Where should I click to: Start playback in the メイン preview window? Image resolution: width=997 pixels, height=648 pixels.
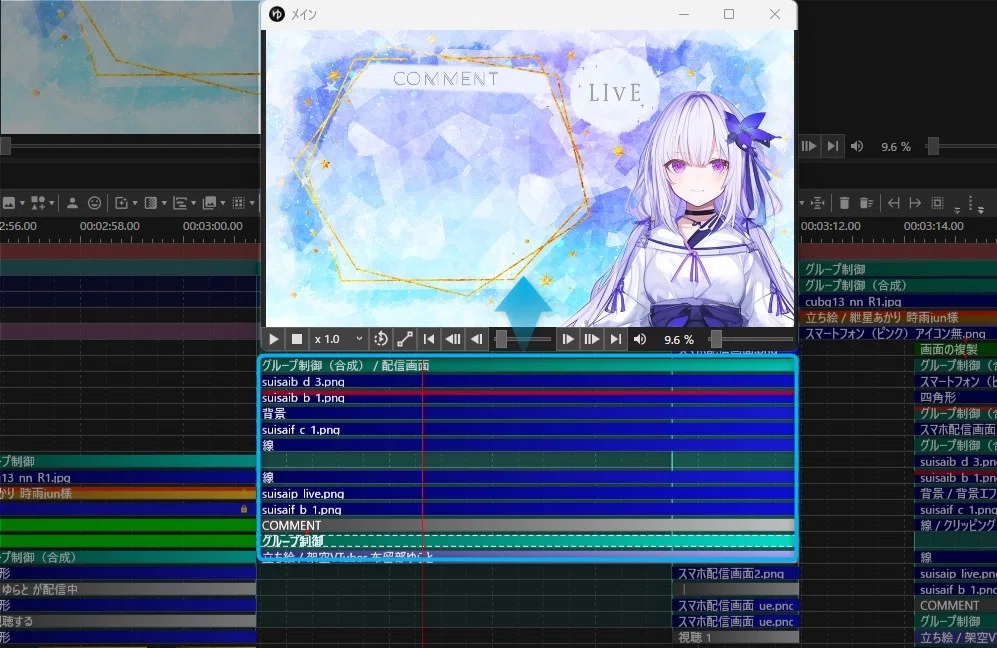[273, 339]
